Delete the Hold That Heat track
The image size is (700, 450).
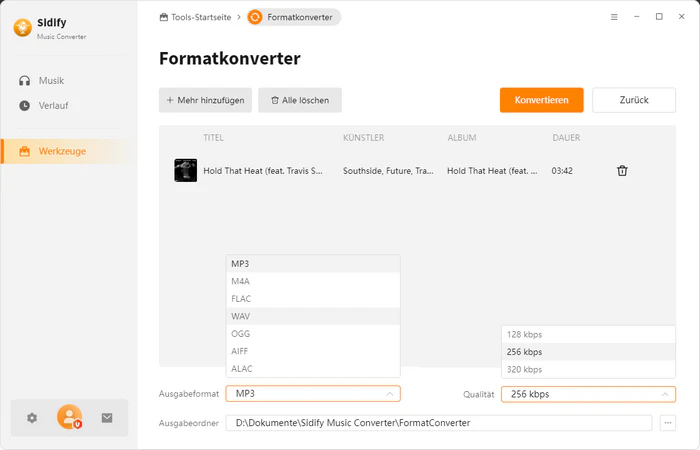pyautogui.click(x=622, y=171)
